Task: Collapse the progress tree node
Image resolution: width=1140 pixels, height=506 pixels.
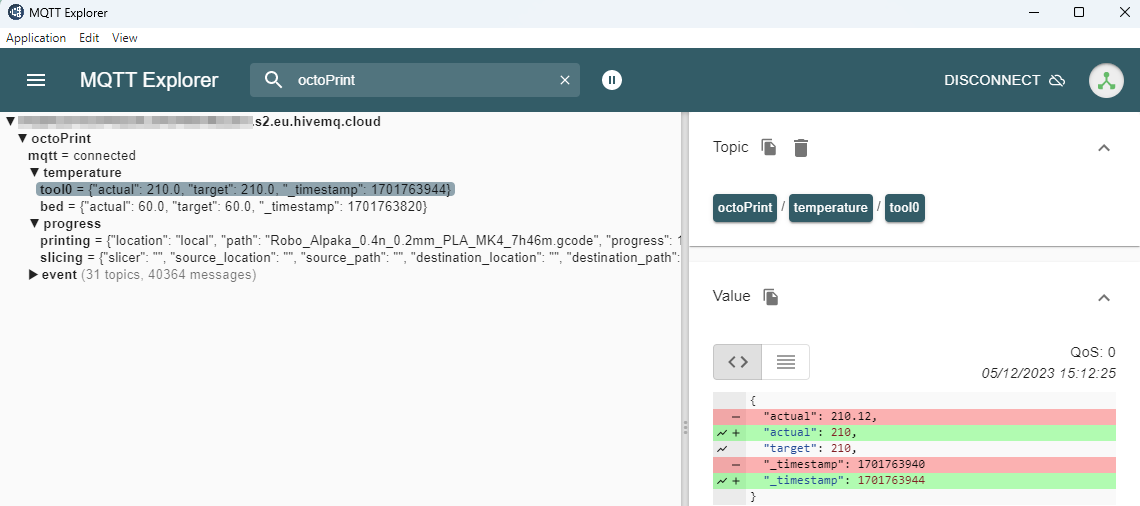Action: click(x=34, y=223)
